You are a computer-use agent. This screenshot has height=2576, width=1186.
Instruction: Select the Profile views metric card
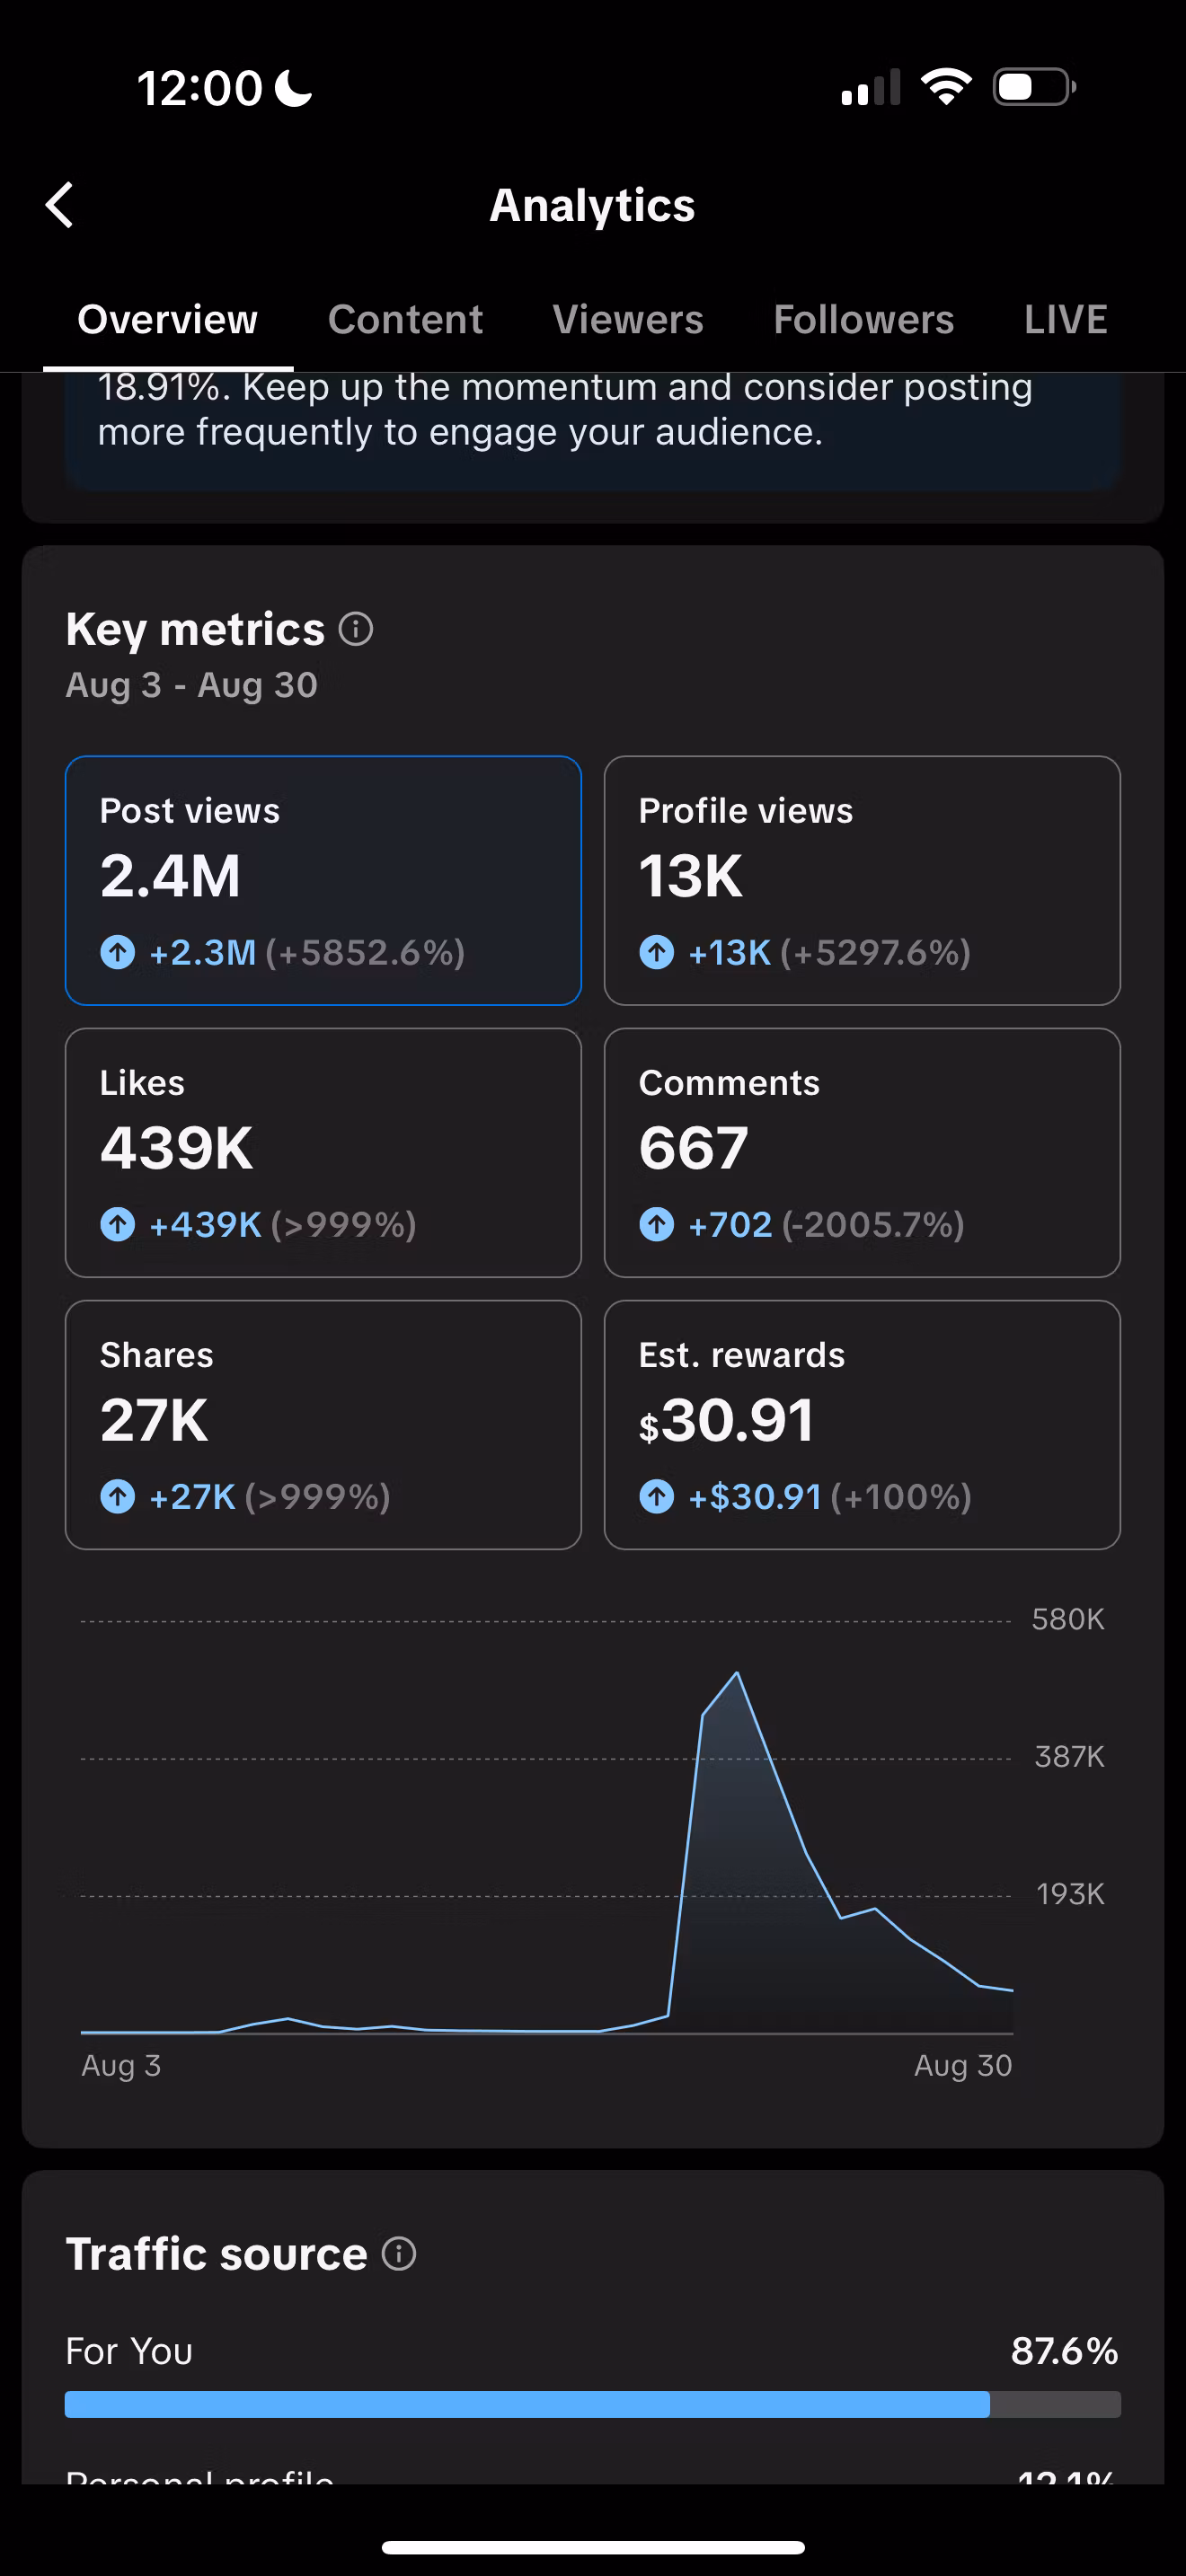tap(862, 880)
